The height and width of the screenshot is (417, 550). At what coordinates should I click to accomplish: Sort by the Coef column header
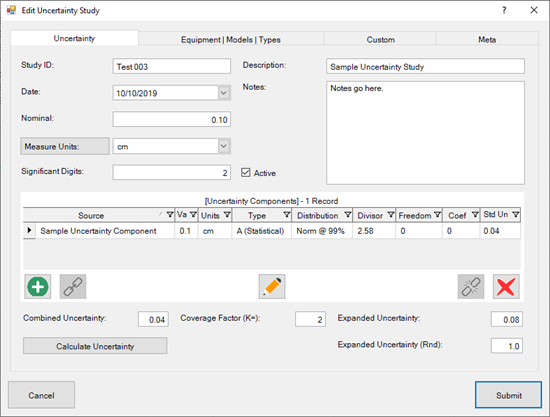click(457, 215)
